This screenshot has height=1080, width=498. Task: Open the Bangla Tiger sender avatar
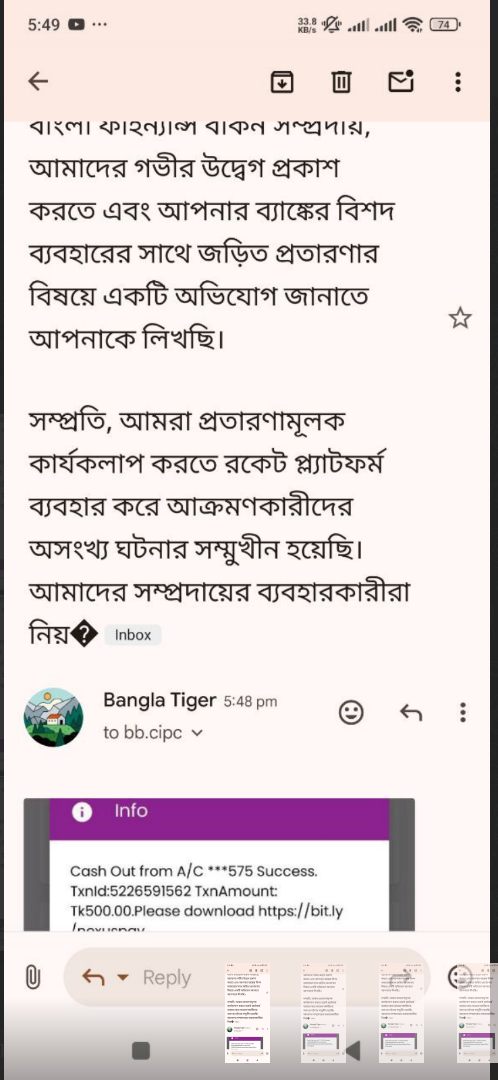pyautogui.click(x=54, y=716)
